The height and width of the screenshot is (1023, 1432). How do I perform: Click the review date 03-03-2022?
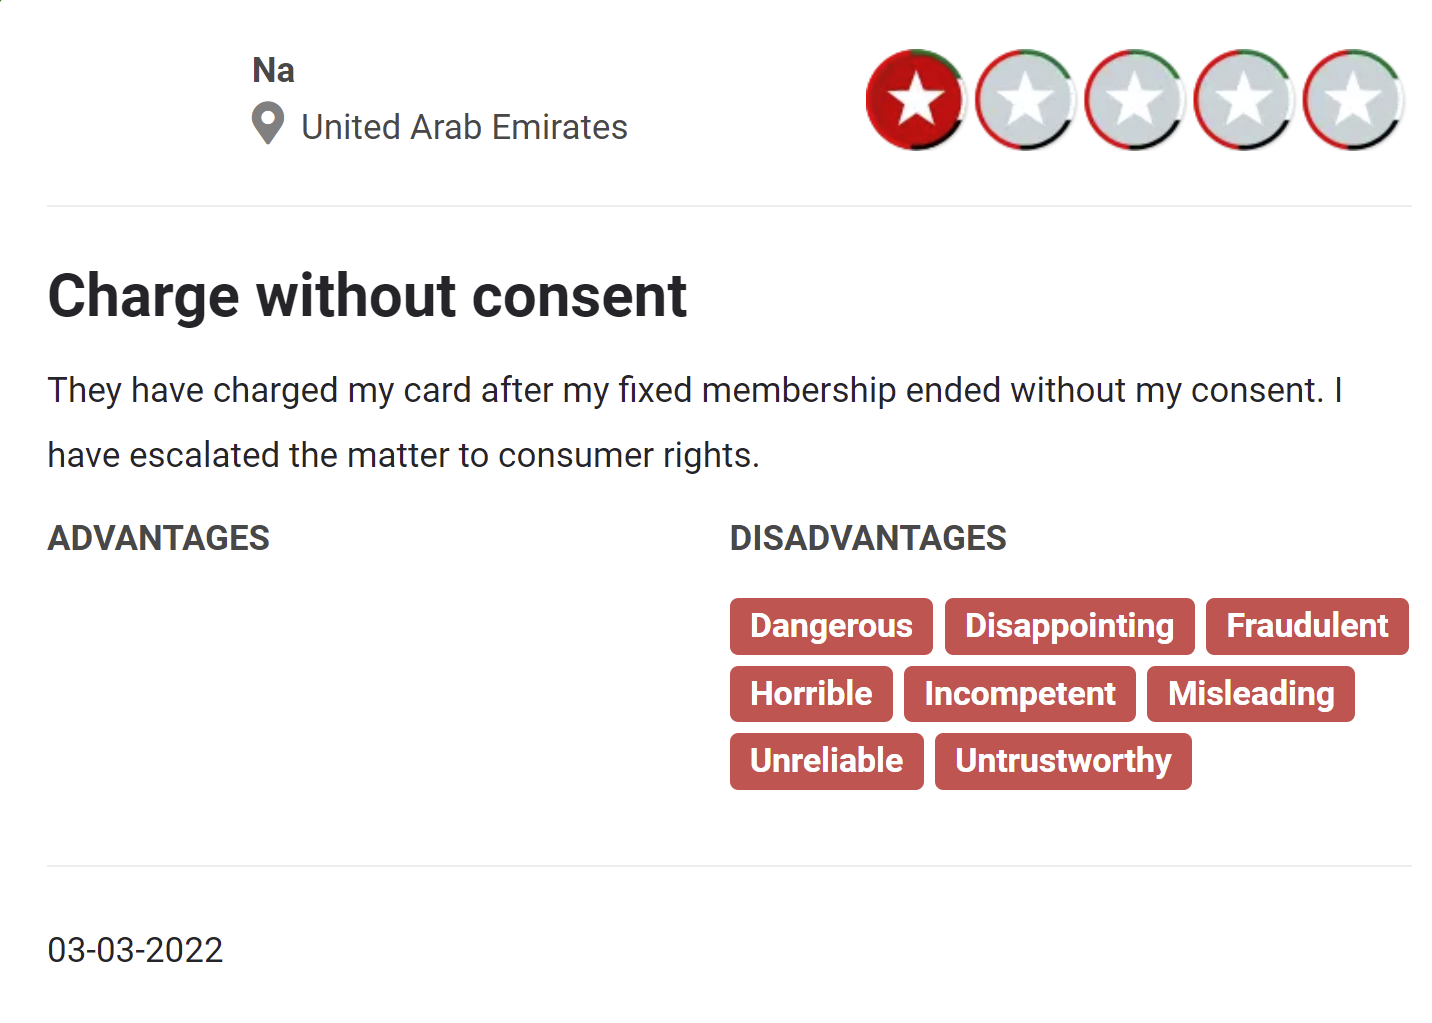pos(135,950)
